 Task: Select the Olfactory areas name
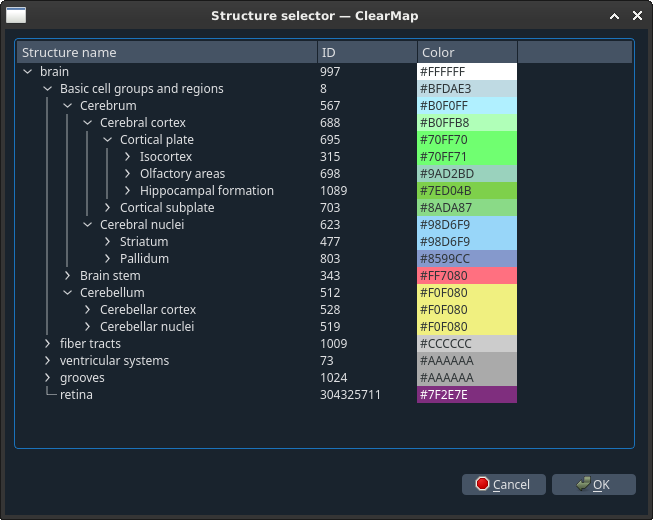182,174
